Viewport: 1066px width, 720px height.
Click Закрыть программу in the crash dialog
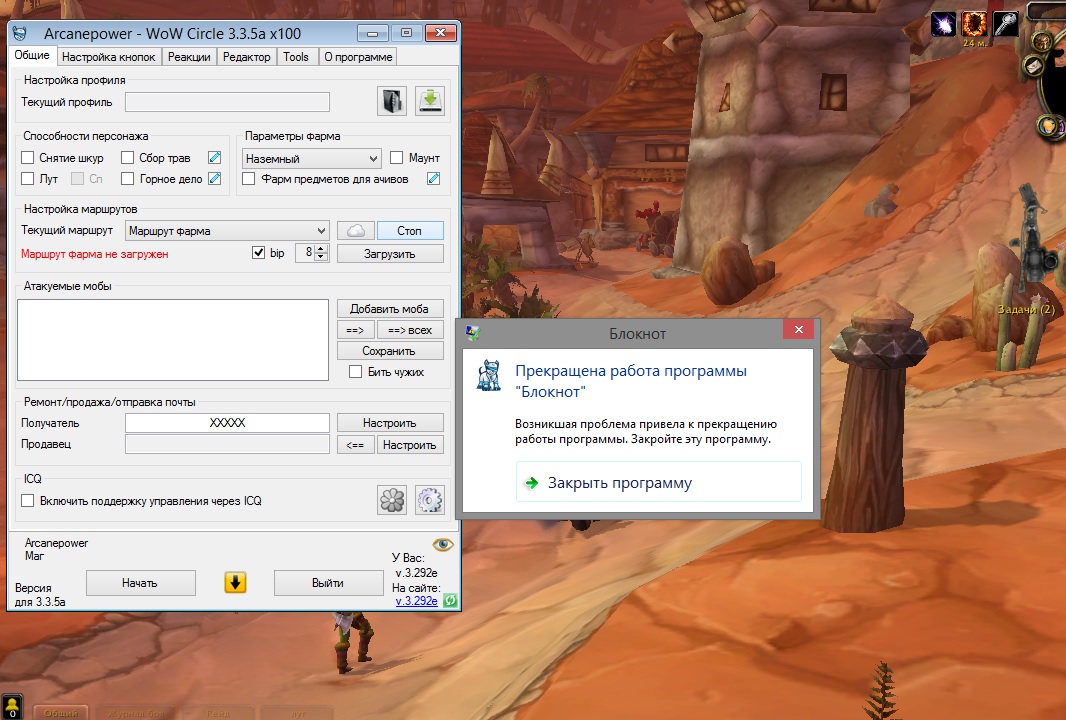(619, 483)
